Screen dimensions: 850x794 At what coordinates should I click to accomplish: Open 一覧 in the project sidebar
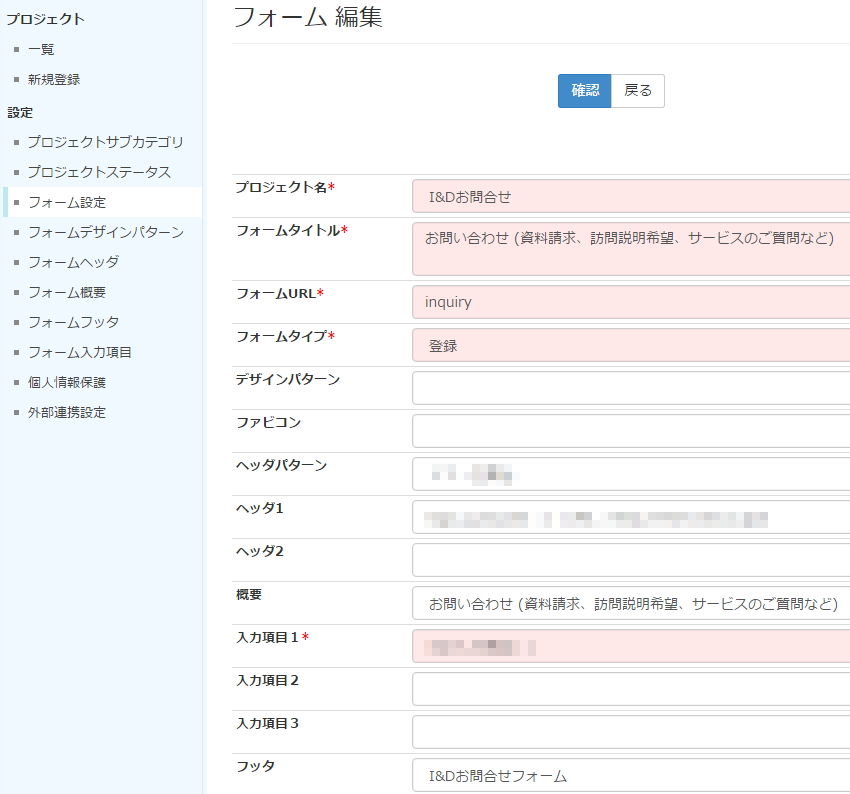point(41,49)
